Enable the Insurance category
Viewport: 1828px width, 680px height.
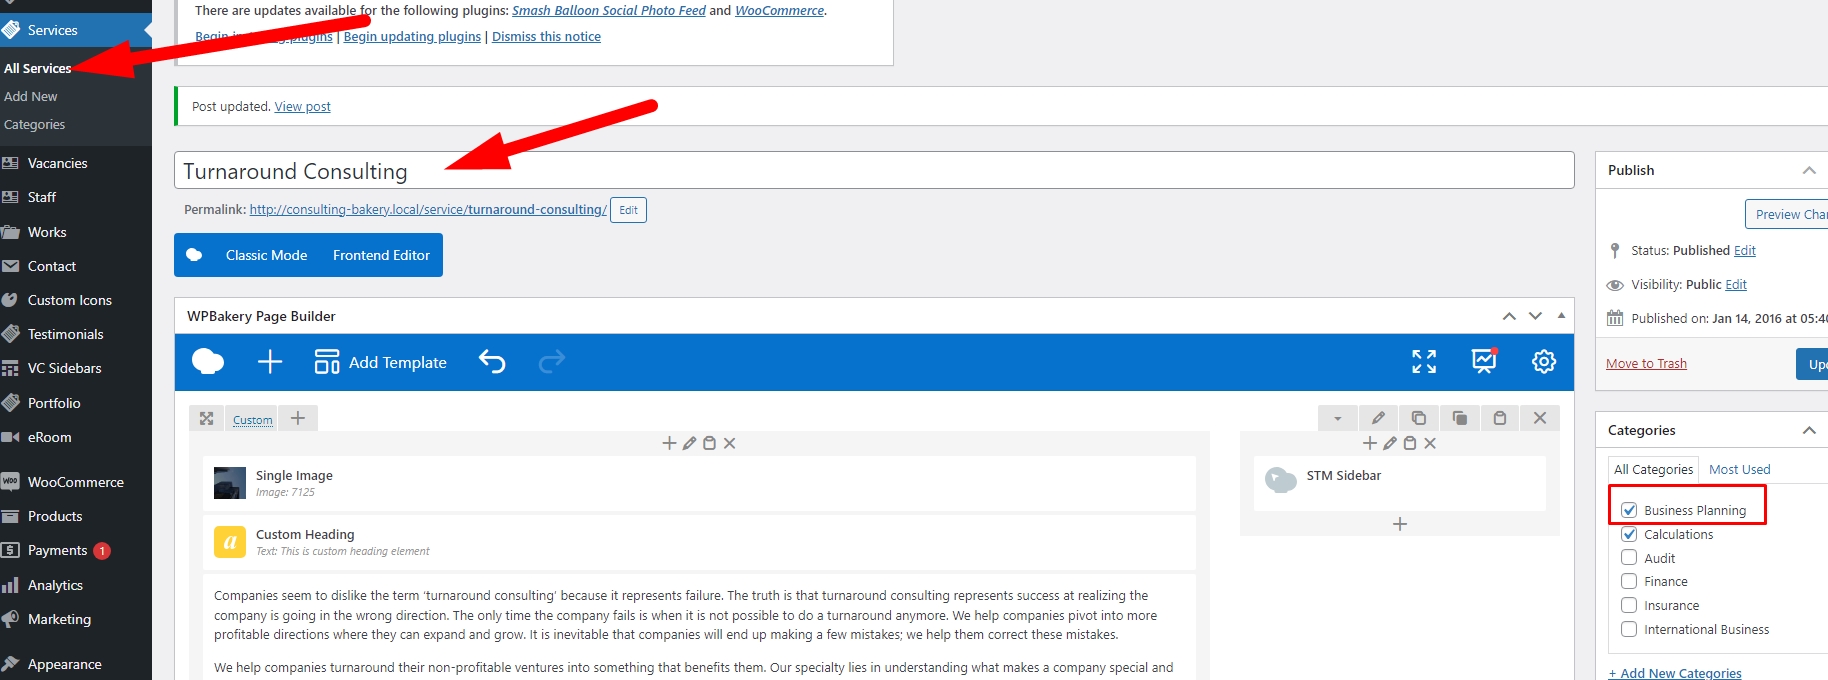1629,605
